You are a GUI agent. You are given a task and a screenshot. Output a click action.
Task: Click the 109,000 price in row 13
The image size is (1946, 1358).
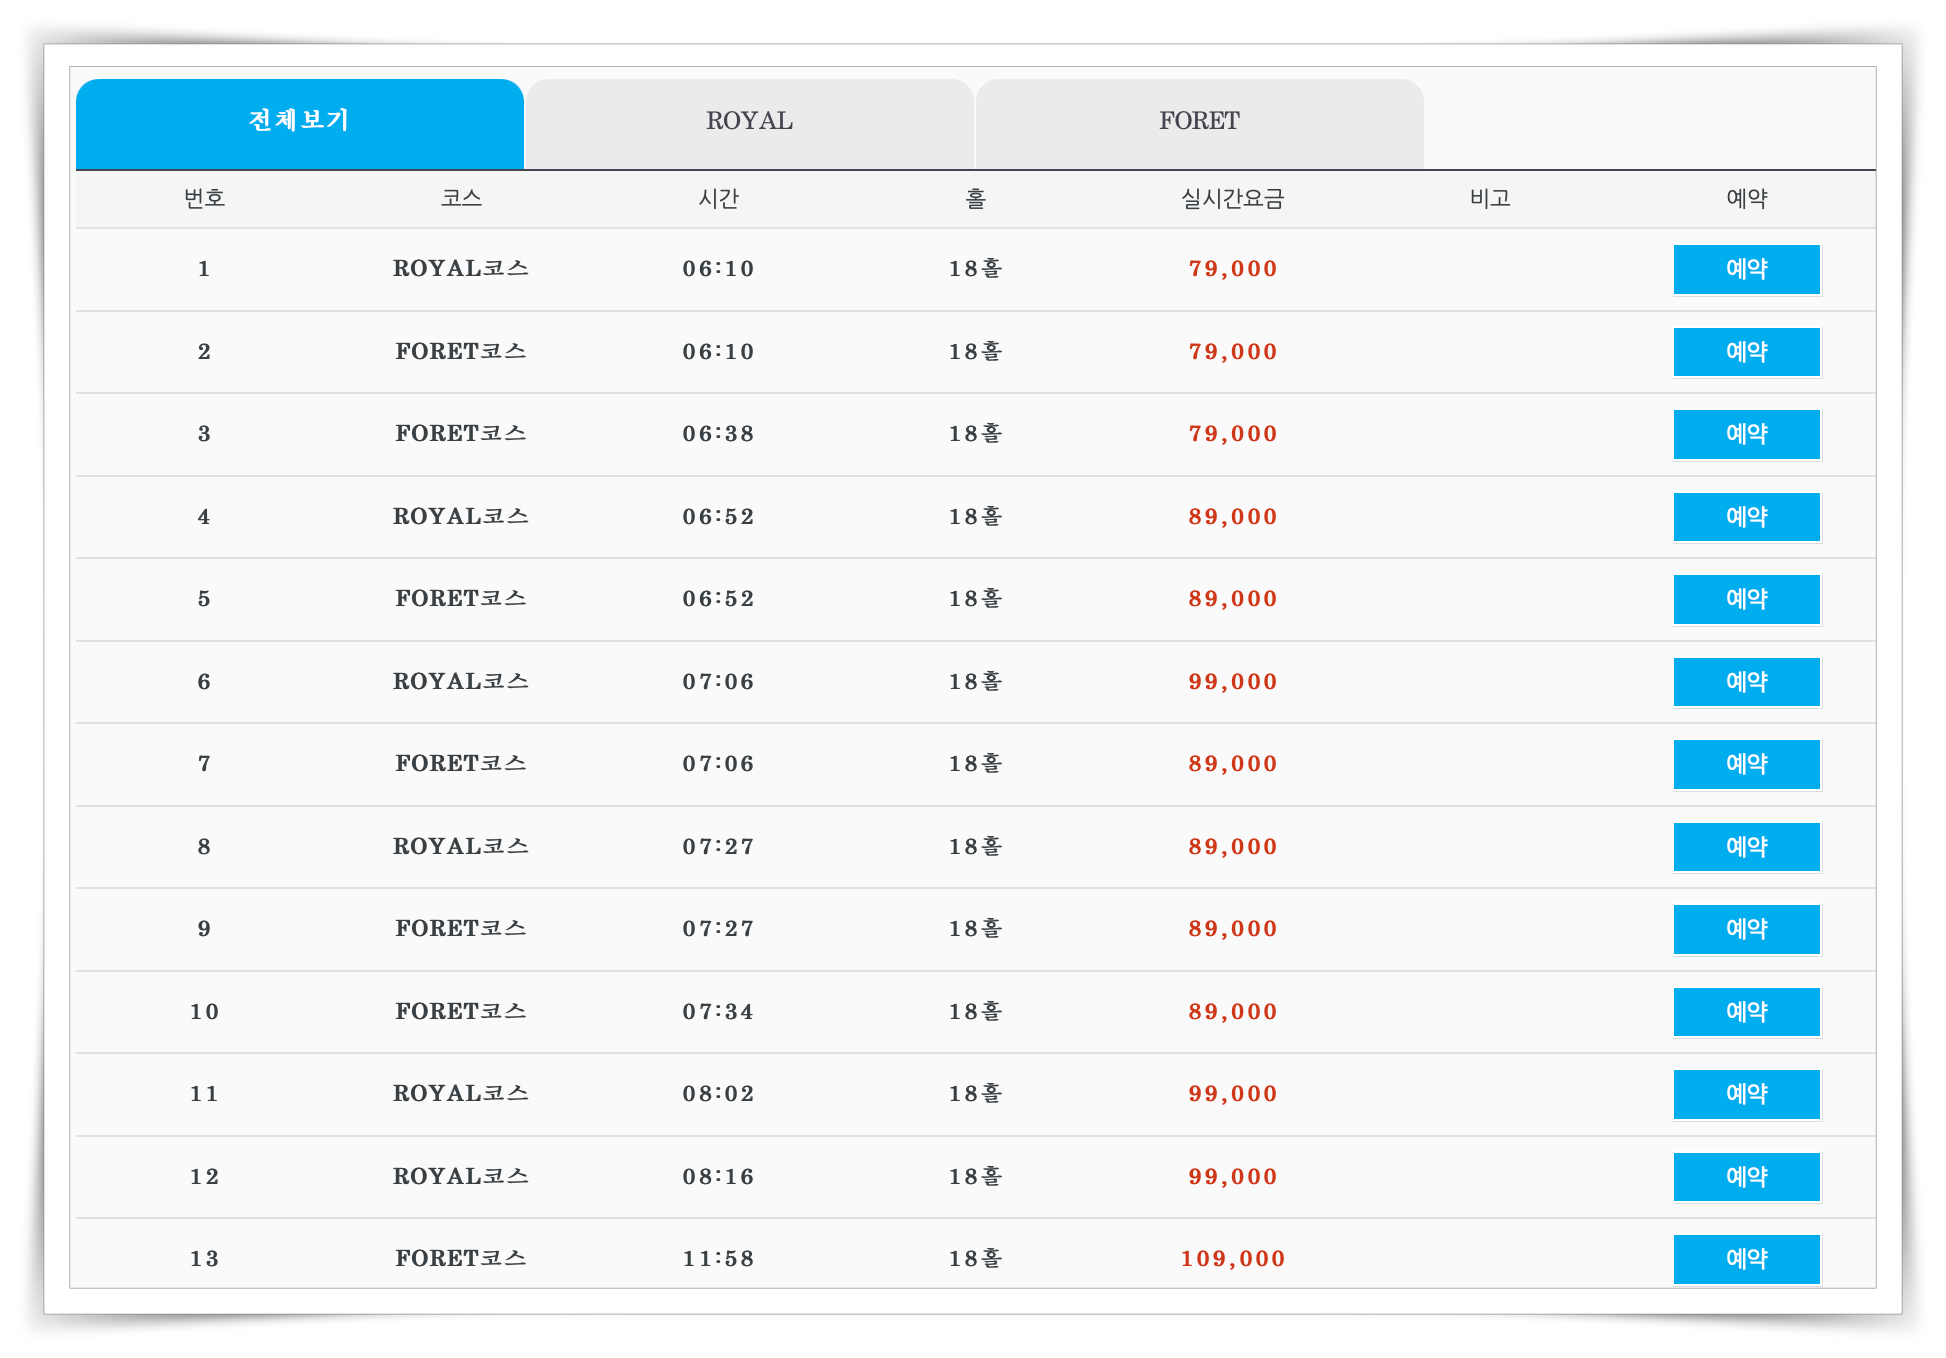pos(1232,1259)
